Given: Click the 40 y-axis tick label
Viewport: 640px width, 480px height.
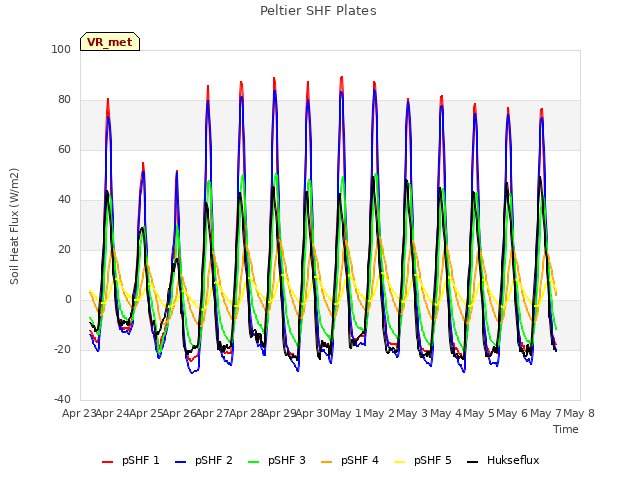Looking at the screenshot, I should click(64, 200).
